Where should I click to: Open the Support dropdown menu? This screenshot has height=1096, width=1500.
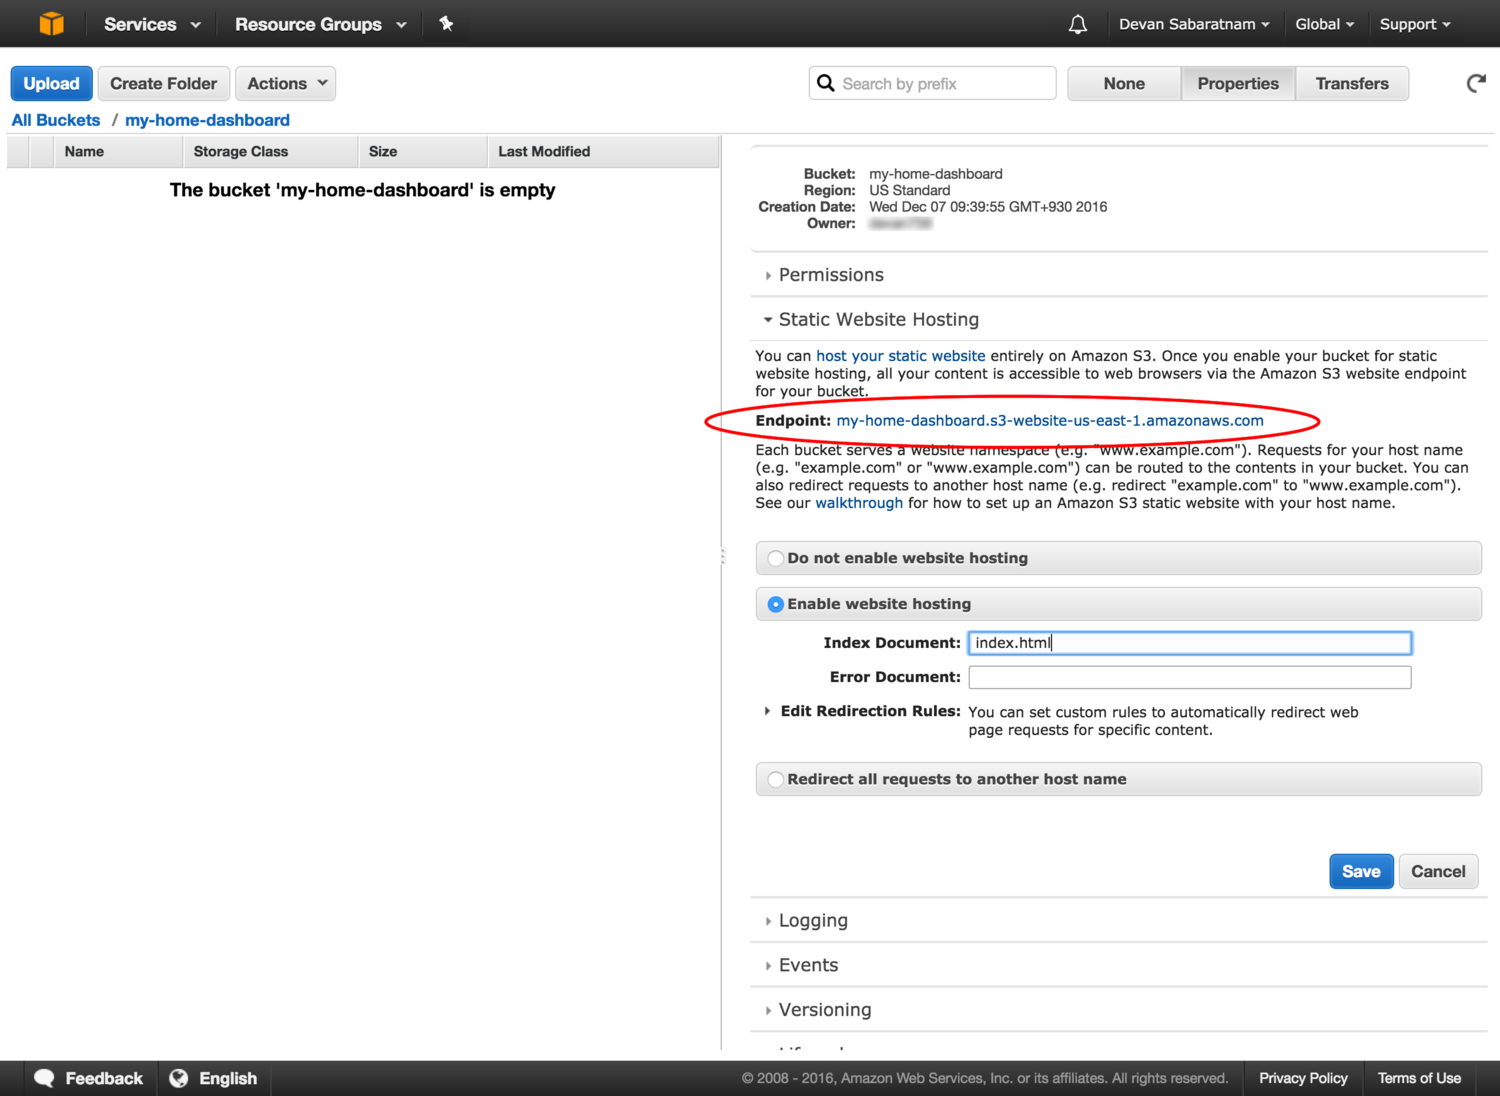pyautogui.click(x=1415, y=24)
